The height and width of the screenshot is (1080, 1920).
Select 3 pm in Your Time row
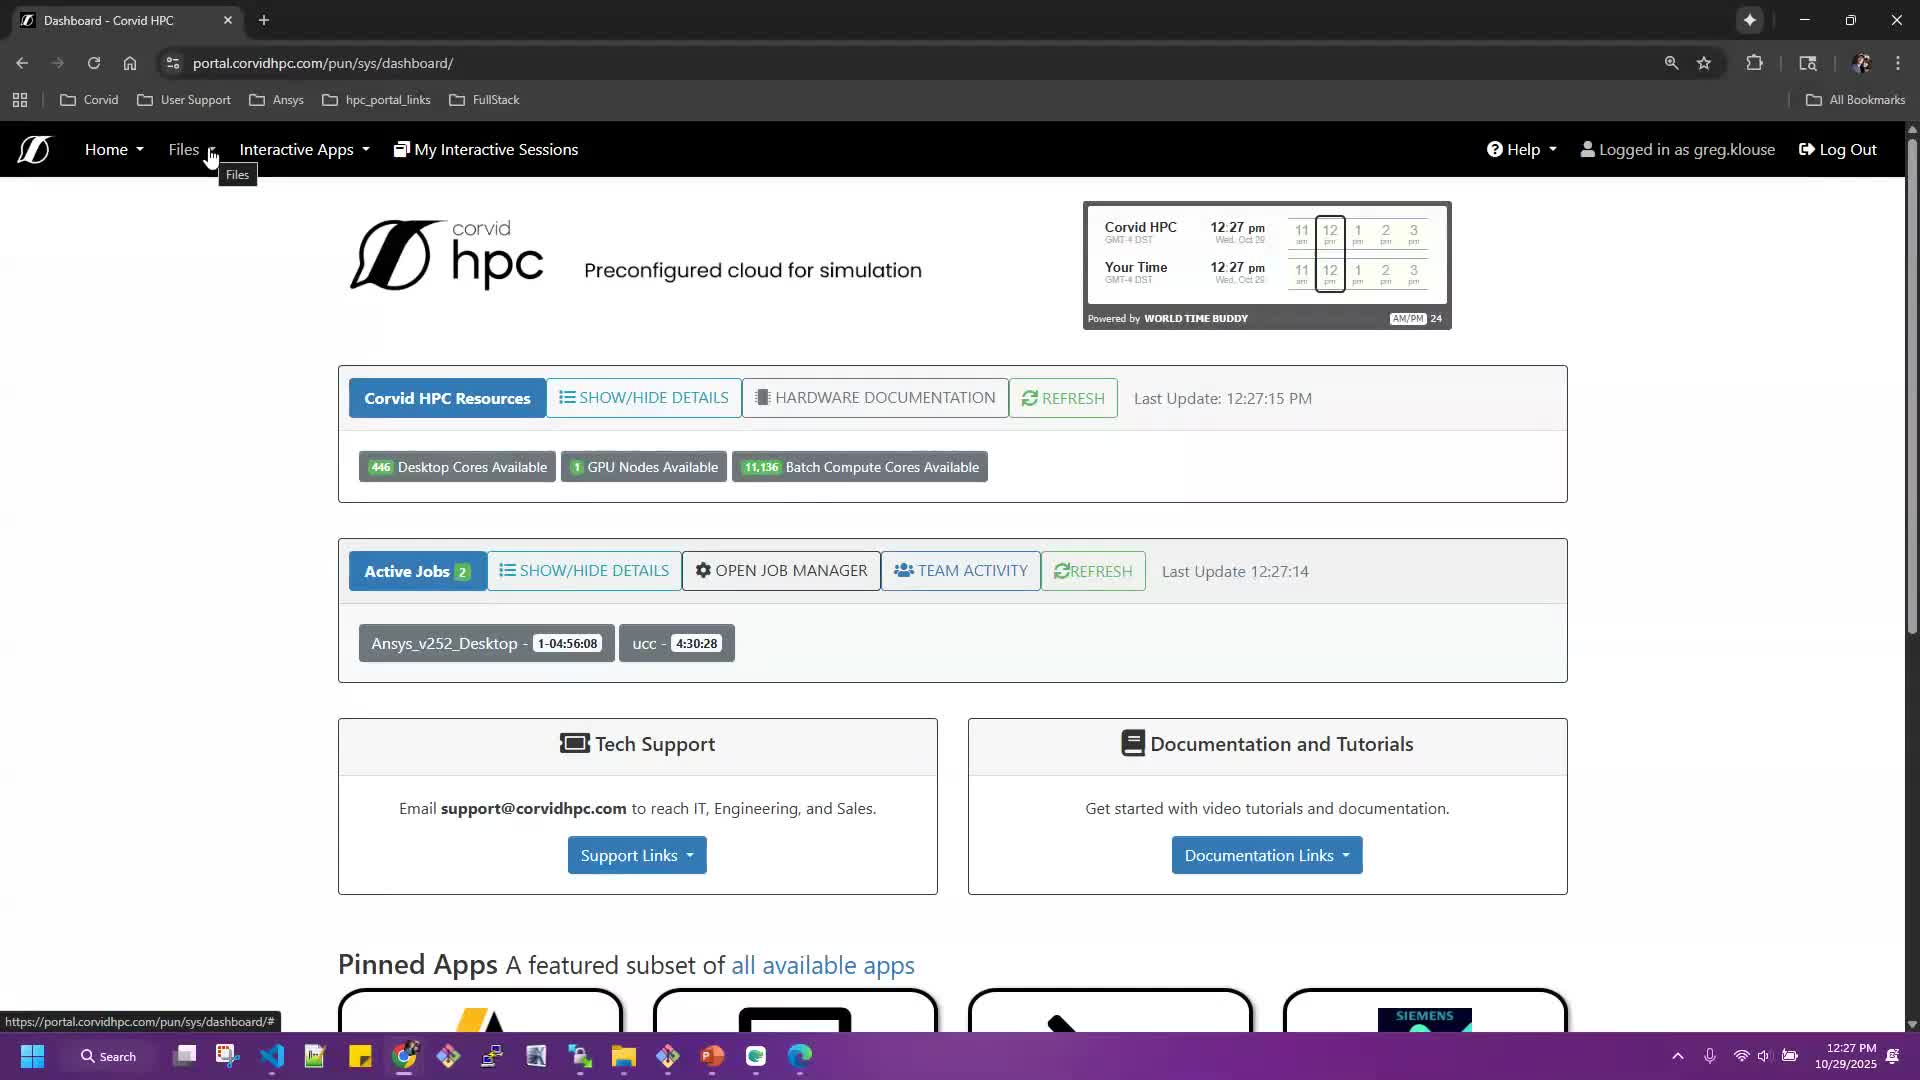click(1414, 273)
